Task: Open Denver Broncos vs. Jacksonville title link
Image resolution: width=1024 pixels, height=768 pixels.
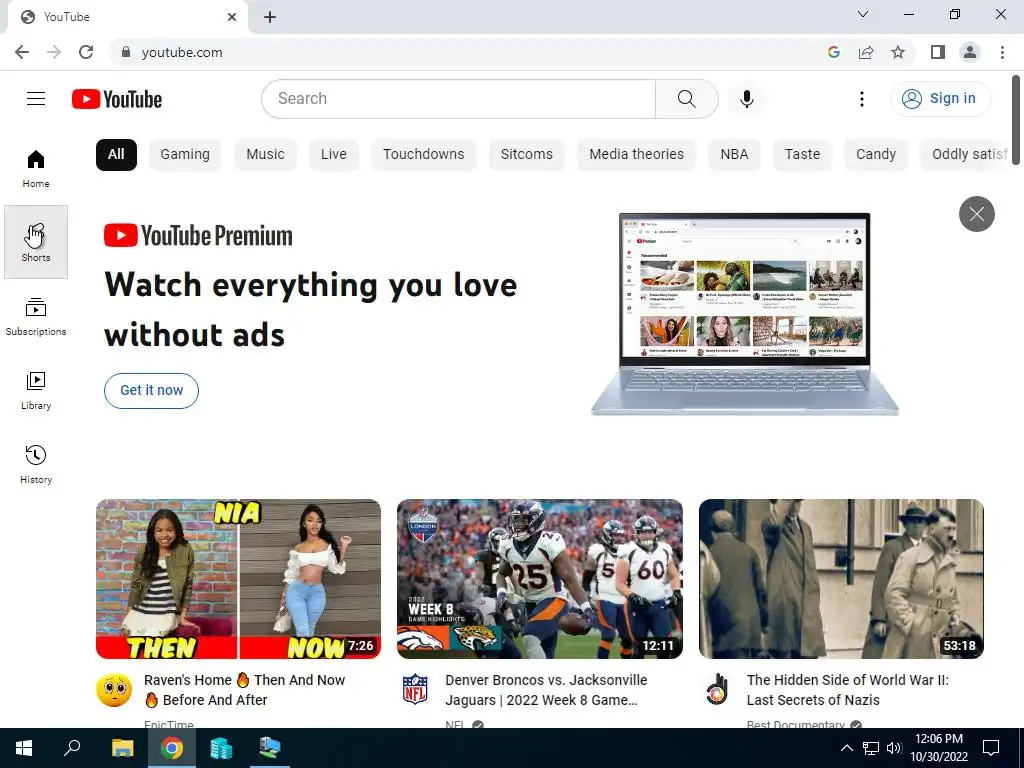Action: pos(546,690)
